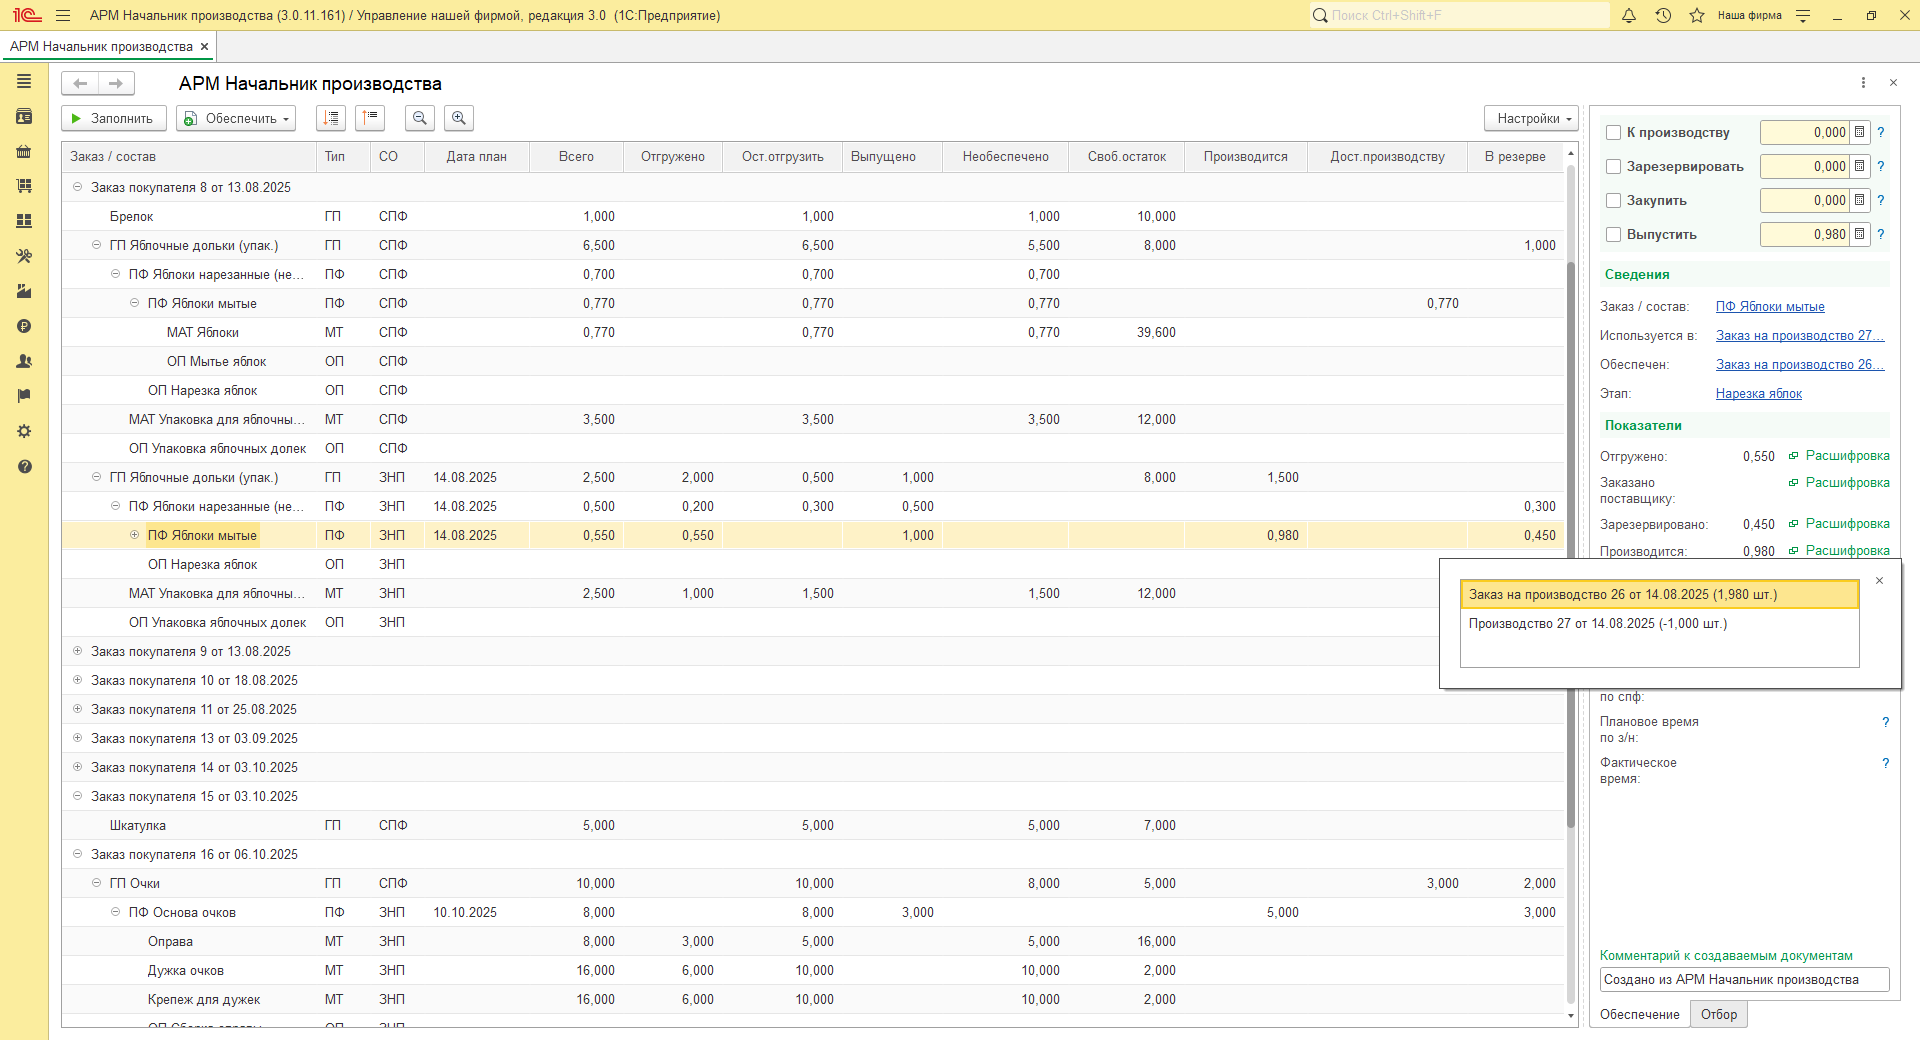Open the Обеспечить dropdown button

click(x=236, y=118)
